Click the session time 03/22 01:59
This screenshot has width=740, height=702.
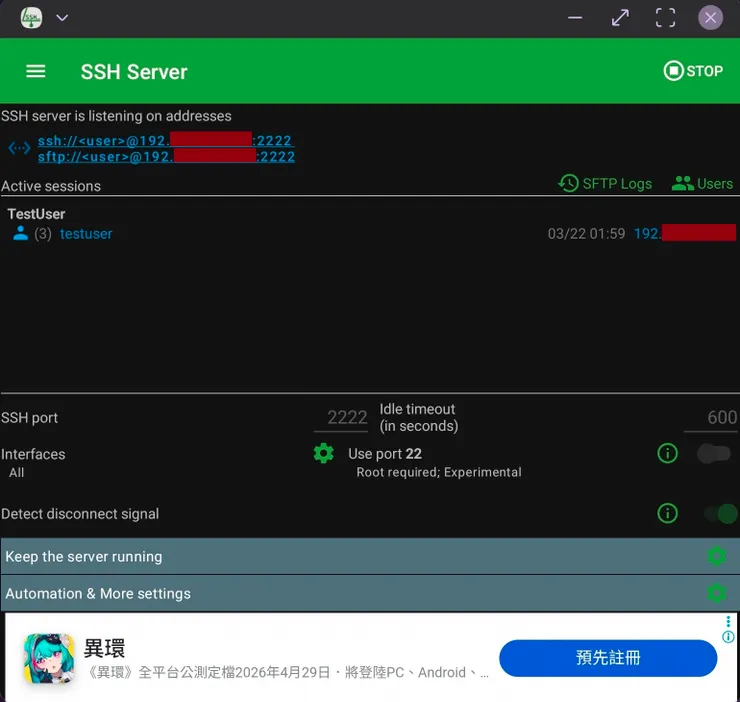click(586, 234)
